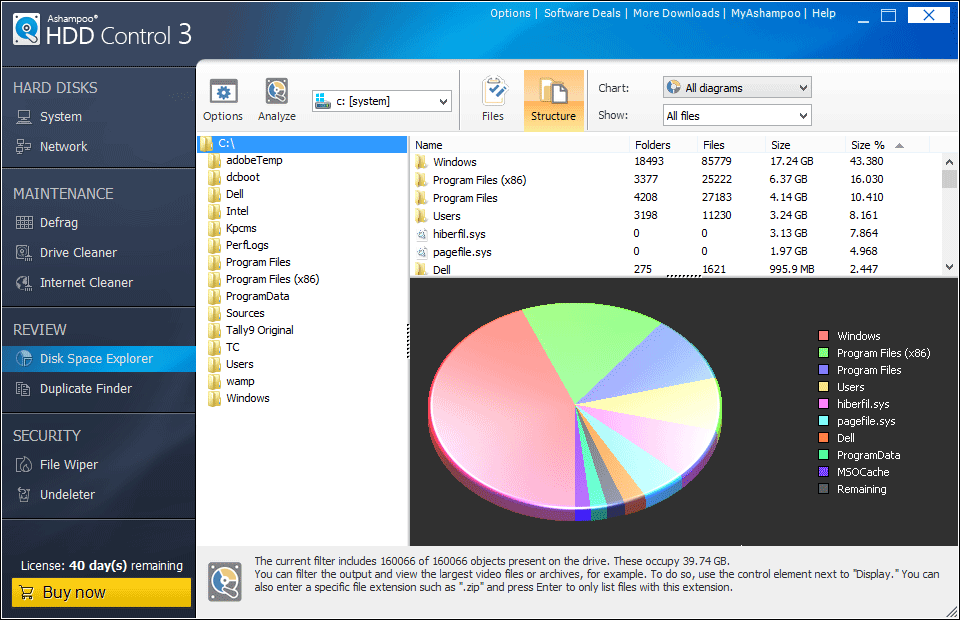
Task: Open the drive selector c: [system] dropdown
Action: 382,102
